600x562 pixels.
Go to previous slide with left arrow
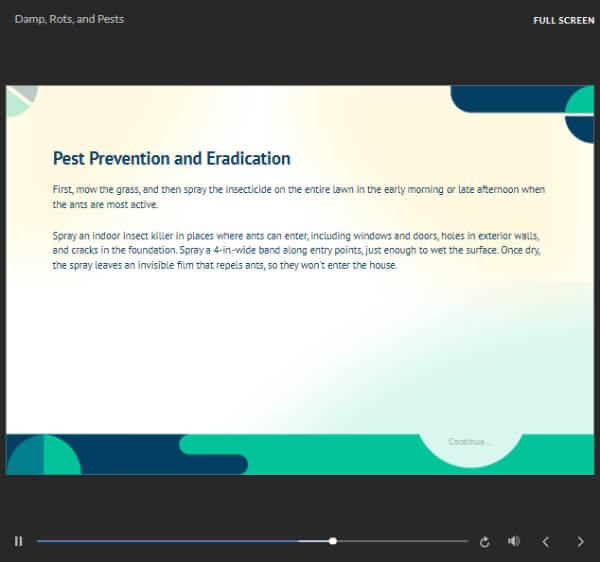[x=546, y=541]
